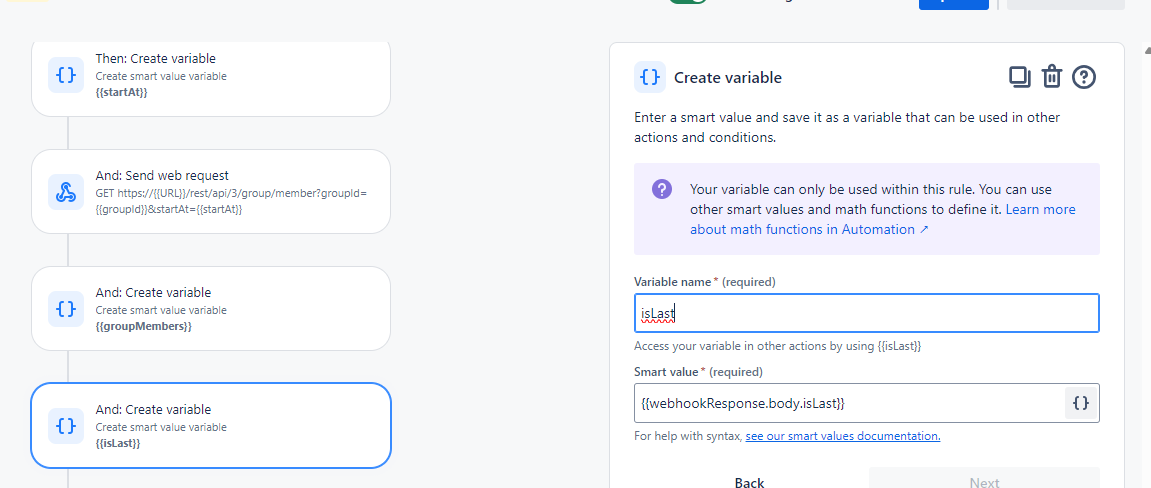Focus the Variable name input field

[866, 313]
